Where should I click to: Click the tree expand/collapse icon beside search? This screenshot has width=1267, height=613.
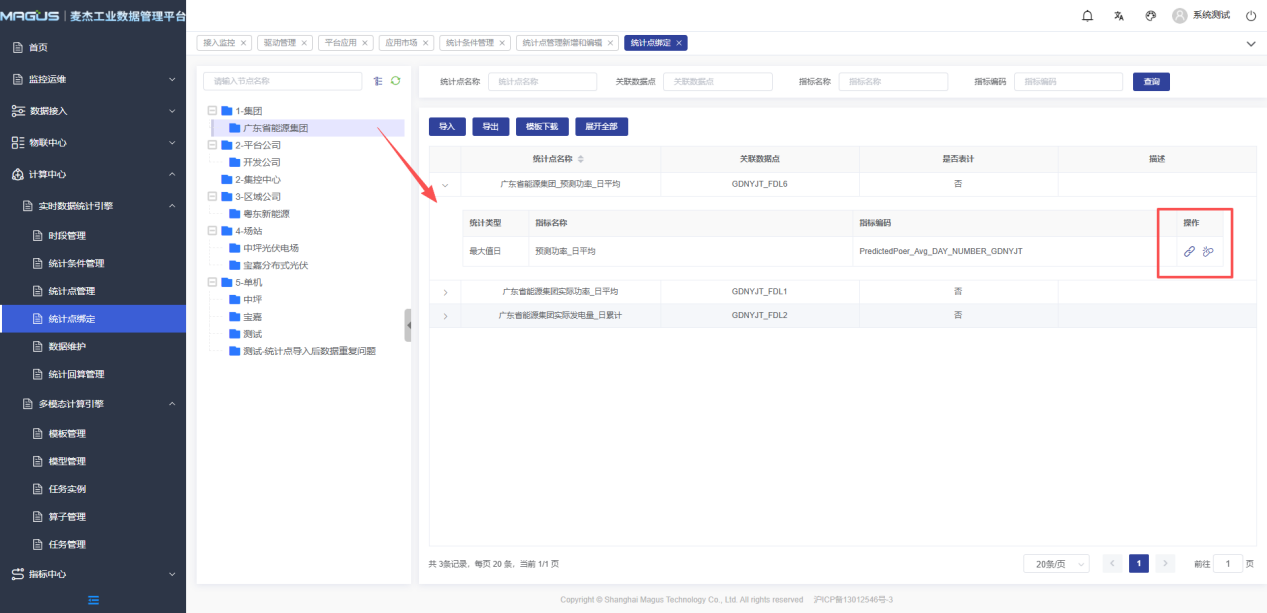377,81
